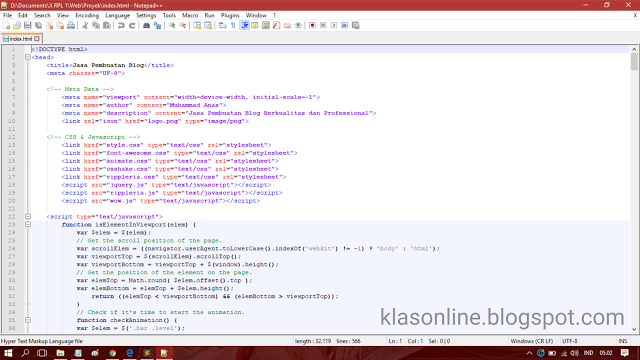The image size is (640, 360).
Task: Click the length and lines status field
Action: point(327,341)
